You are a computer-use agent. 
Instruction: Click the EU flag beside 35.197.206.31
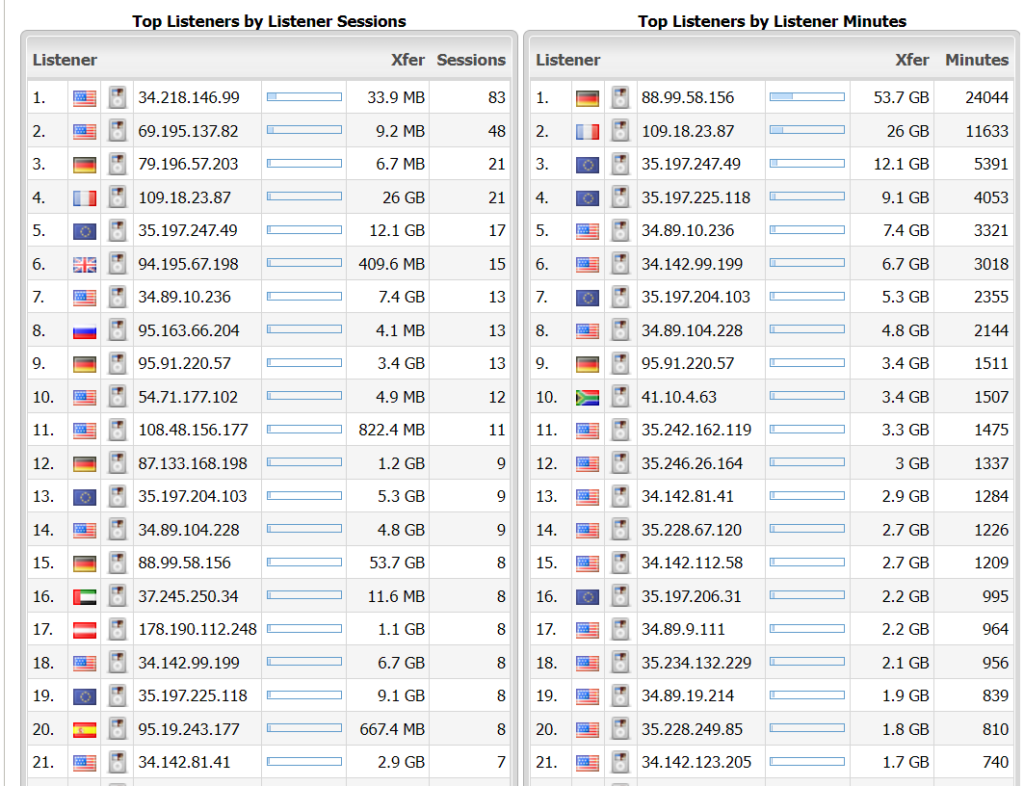588,597
